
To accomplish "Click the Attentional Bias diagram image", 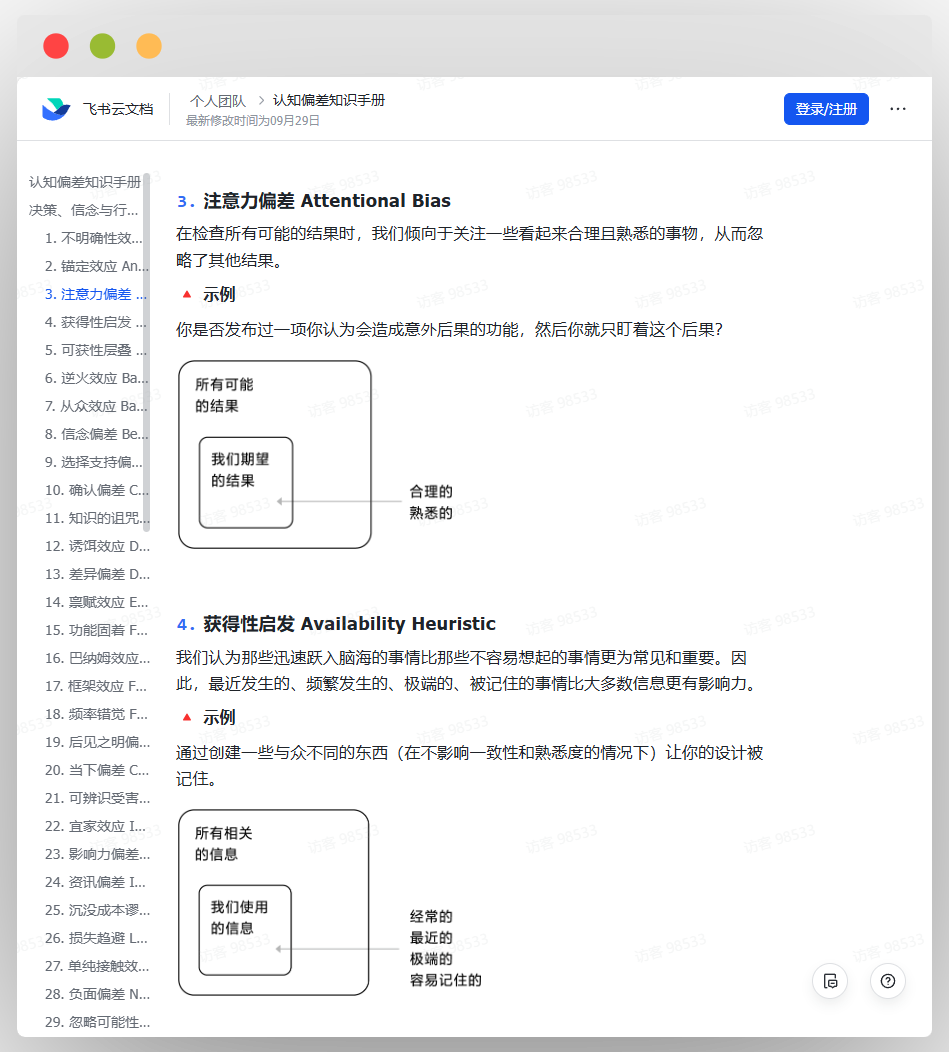I will pyautogui.click(x=316, y=455).
